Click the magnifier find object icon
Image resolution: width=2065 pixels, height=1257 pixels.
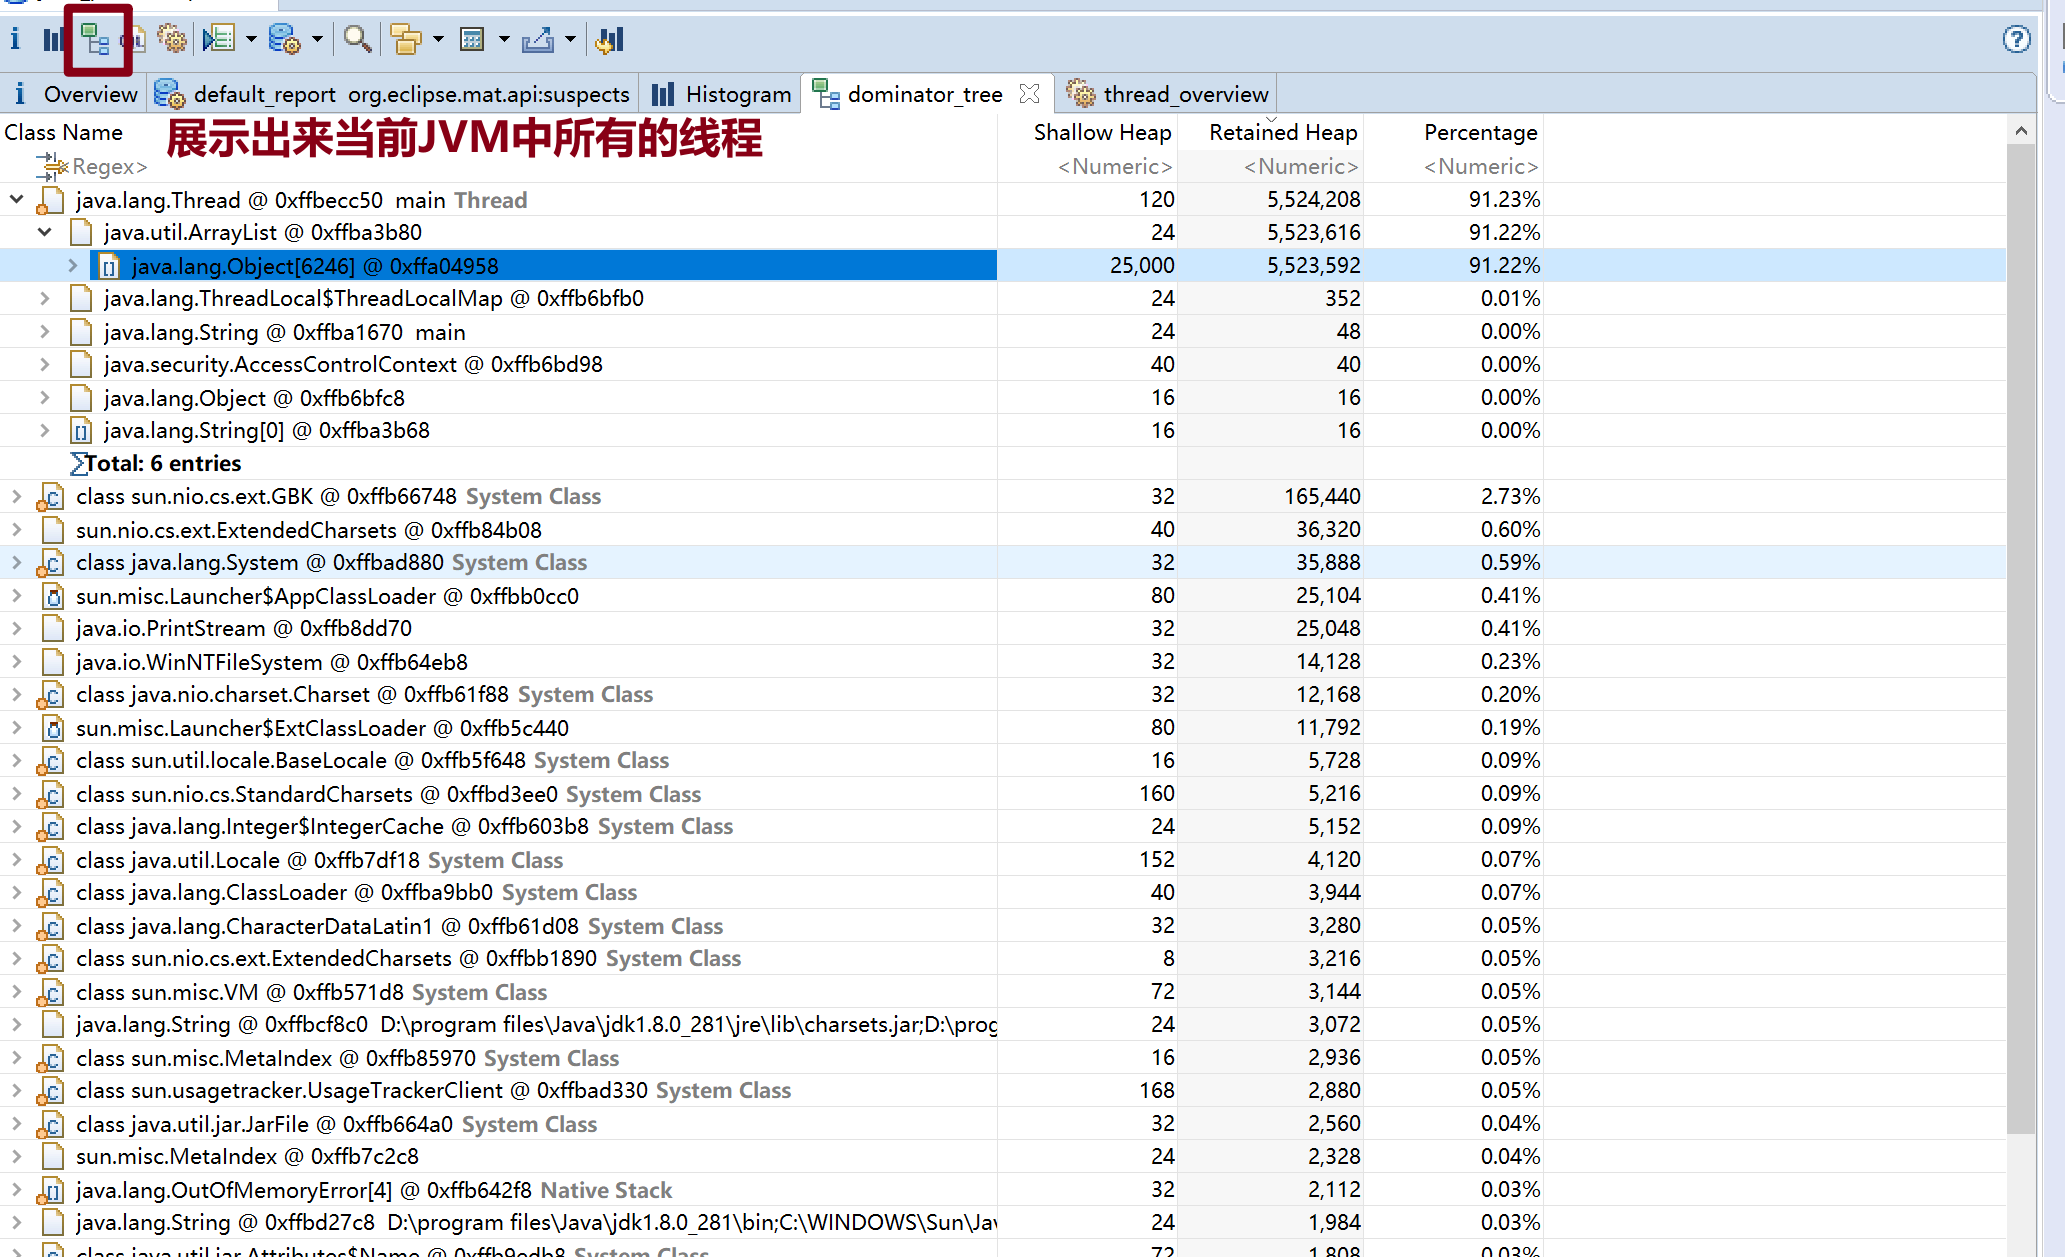click(356, 40)
